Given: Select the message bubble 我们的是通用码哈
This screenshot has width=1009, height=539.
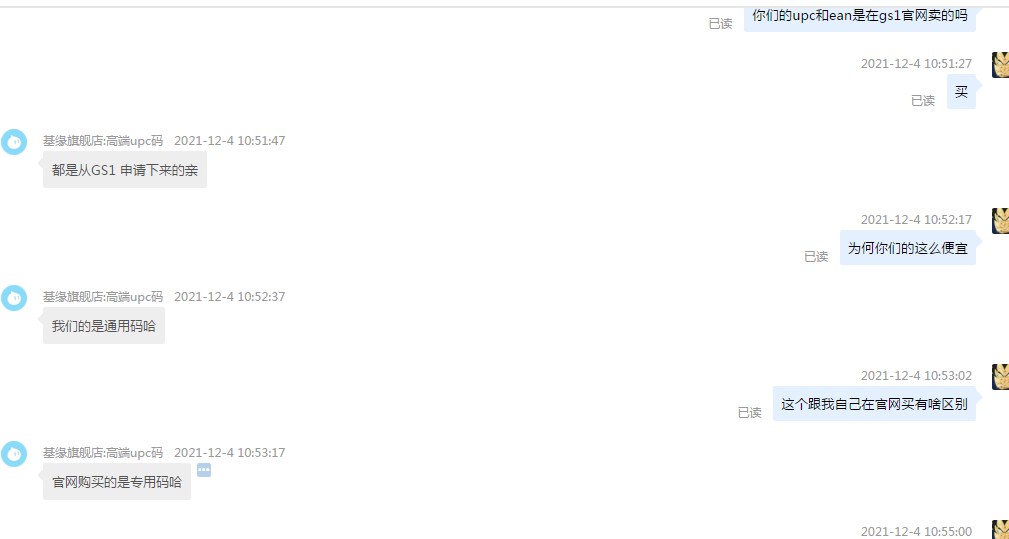Looking at the screenshot, I should tap(104, 326).
